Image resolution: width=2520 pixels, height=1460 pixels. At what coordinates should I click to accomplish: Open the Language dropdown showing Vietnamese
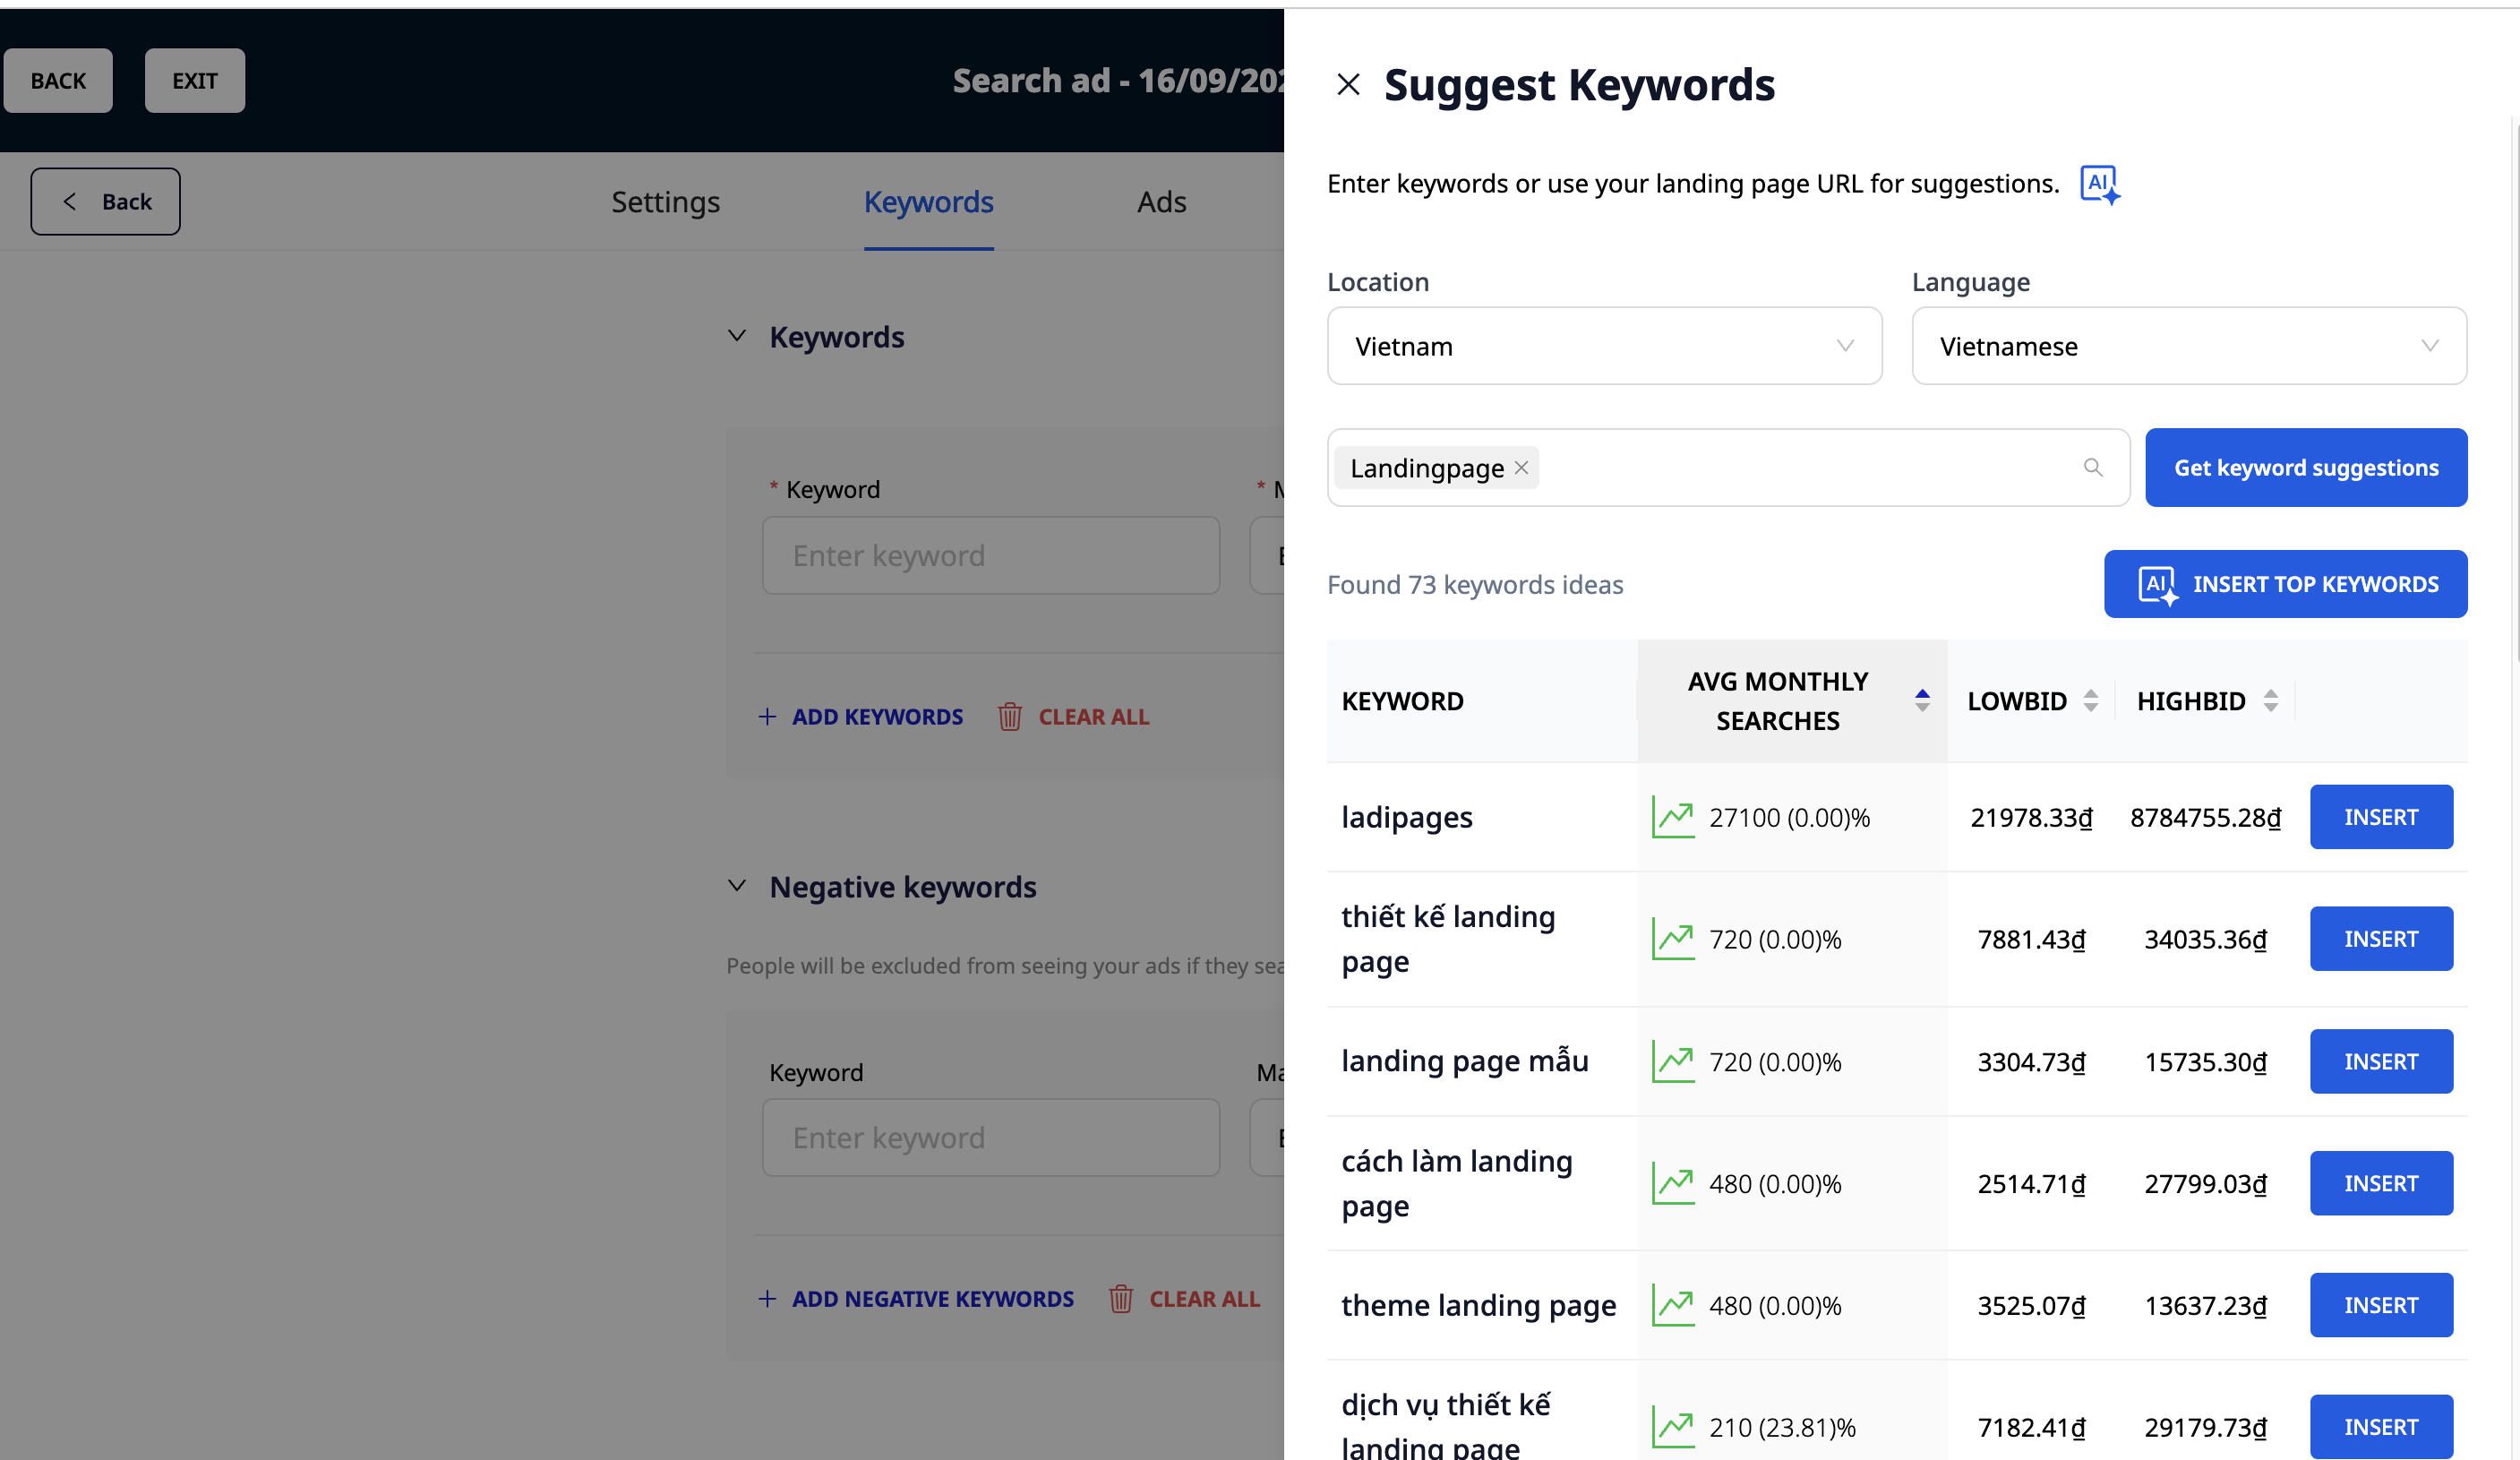tap(2188, 346)
